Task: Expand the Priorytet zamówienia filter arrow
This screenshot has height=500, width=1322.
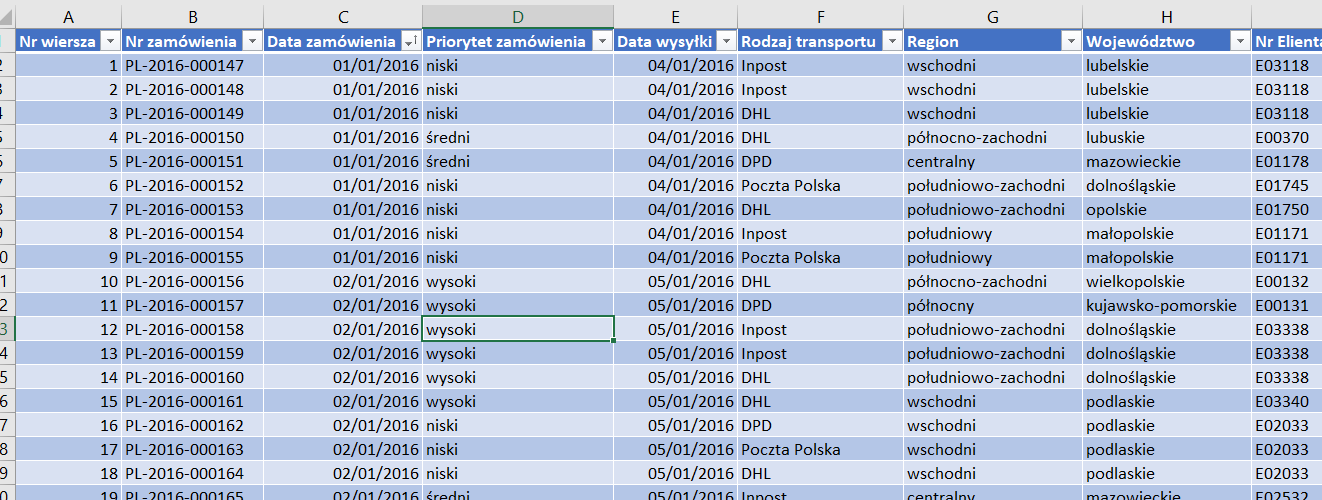Action: point(602,41)
